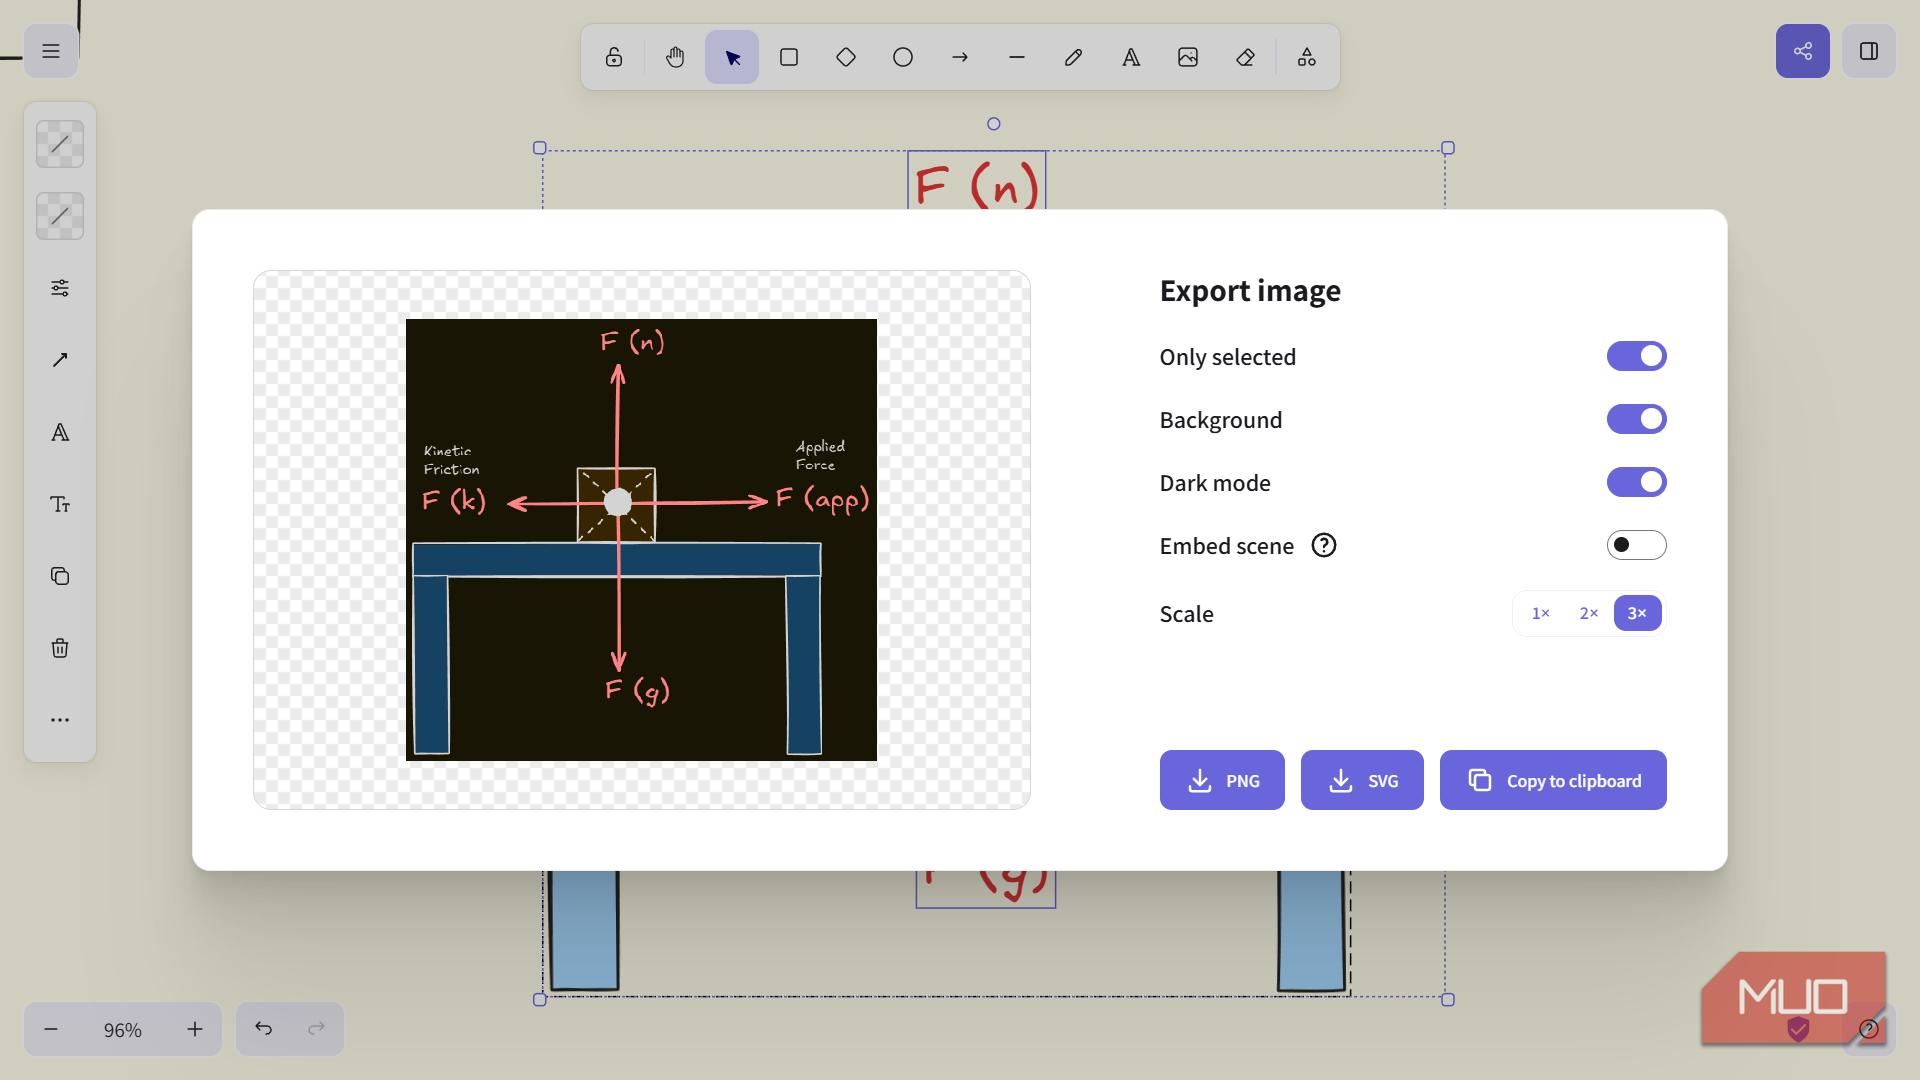
Task: Select the Diamond shape tool
Action: pyautogui.click(x=846, y=57)
